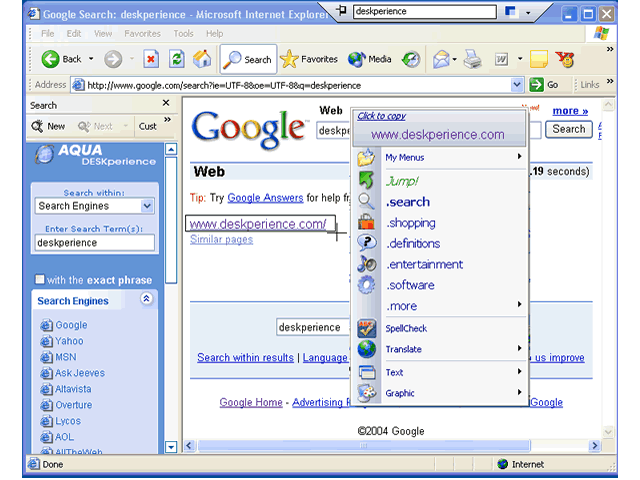Open the Mail button dropdown arrow
Image resolution: width=640 pixels, height=480 pixels.
[x=454, y=60]
